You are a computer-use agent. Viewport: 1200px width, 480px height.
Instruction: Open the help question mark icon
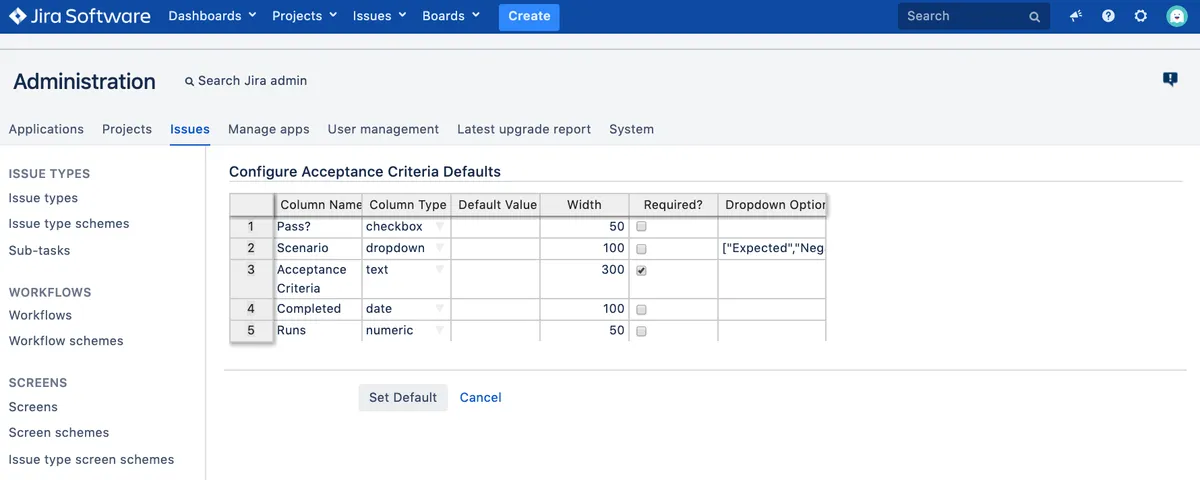tap(1108, 16)
